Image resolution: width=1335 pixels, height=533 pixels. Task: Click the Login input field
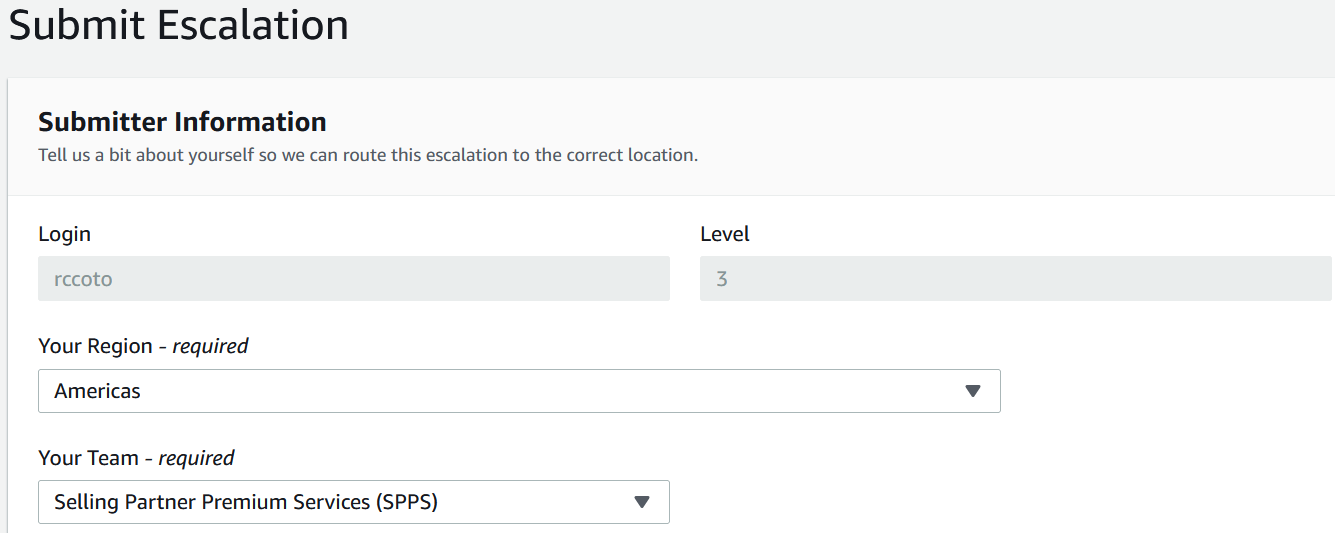pyautogui.click(x=353, y=279)
